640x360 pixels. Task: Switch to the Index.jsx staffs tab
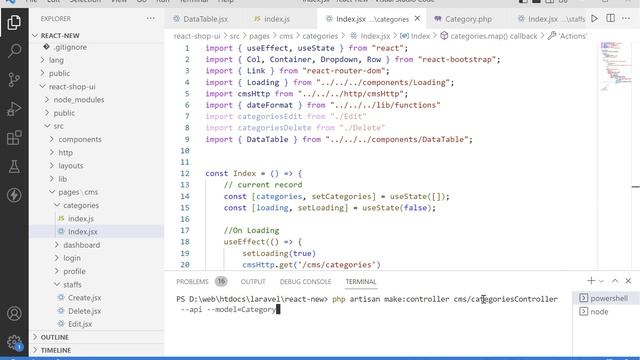coord(551,19)
